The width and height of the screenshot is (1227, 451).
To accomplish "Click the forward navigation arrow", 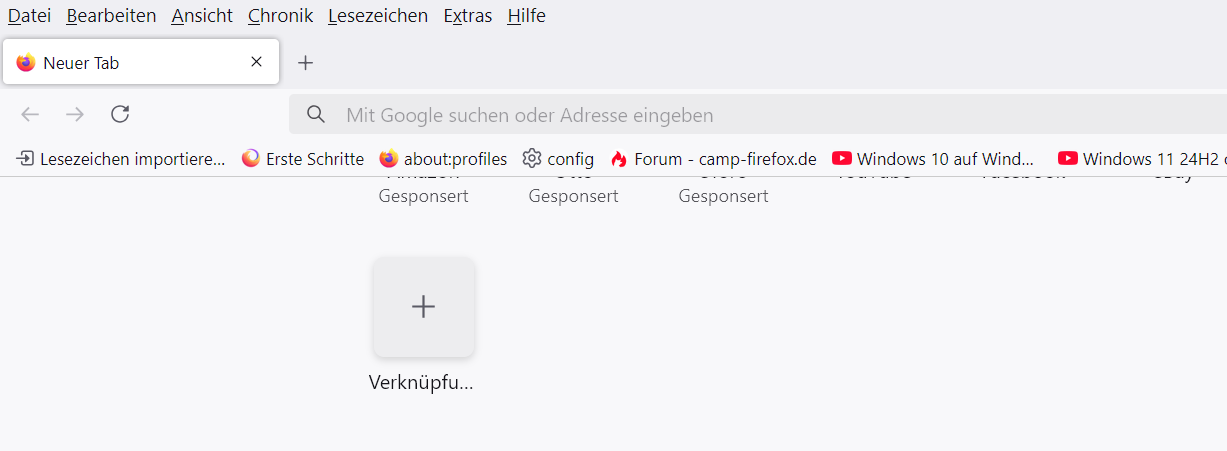I will click(x=75, y=114).
